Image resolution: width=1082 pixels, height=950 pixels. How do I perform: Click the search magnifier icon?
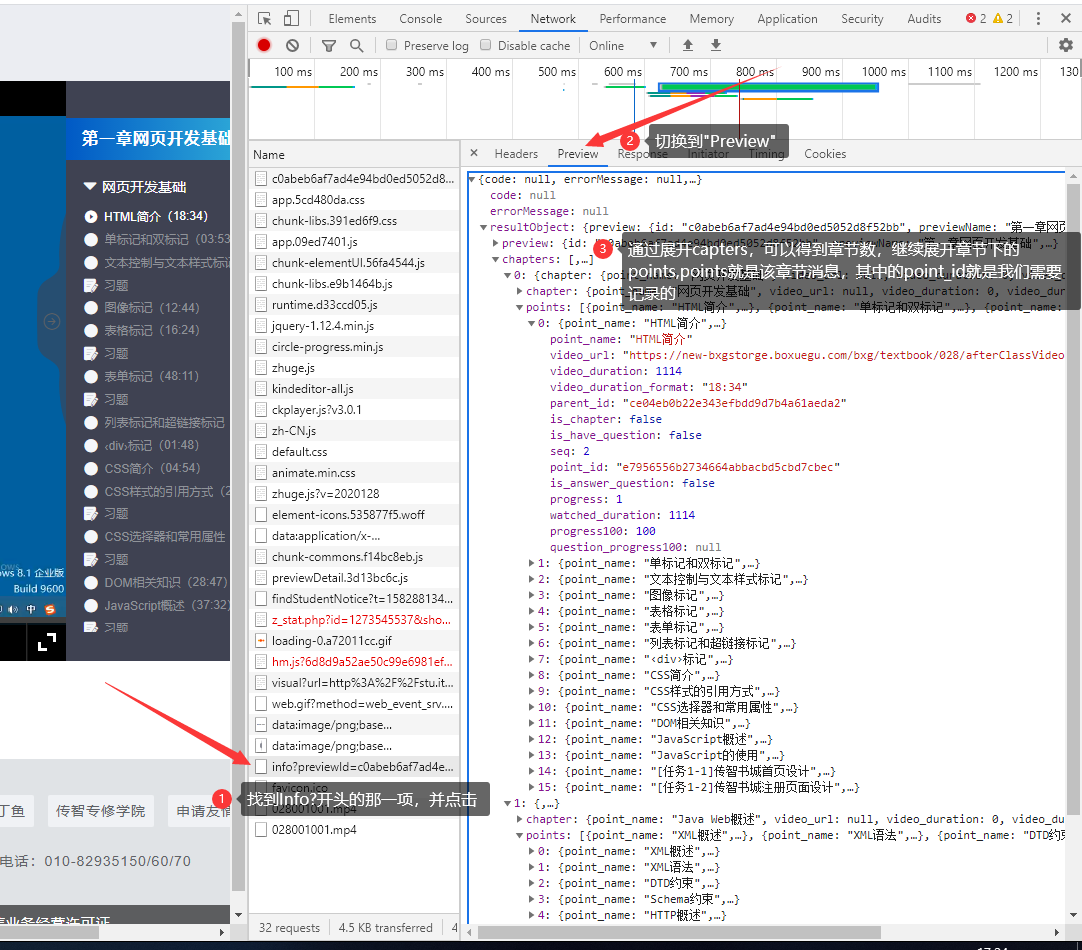(x=356, y=45)
